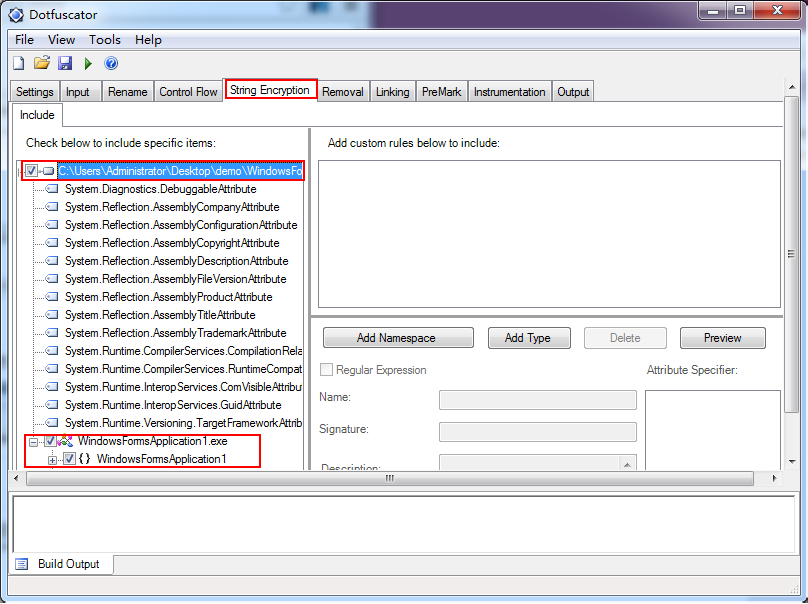Toggle the WindowsFormsApplication1.exe checkbox
808x604 pixels.
point(50,441)
